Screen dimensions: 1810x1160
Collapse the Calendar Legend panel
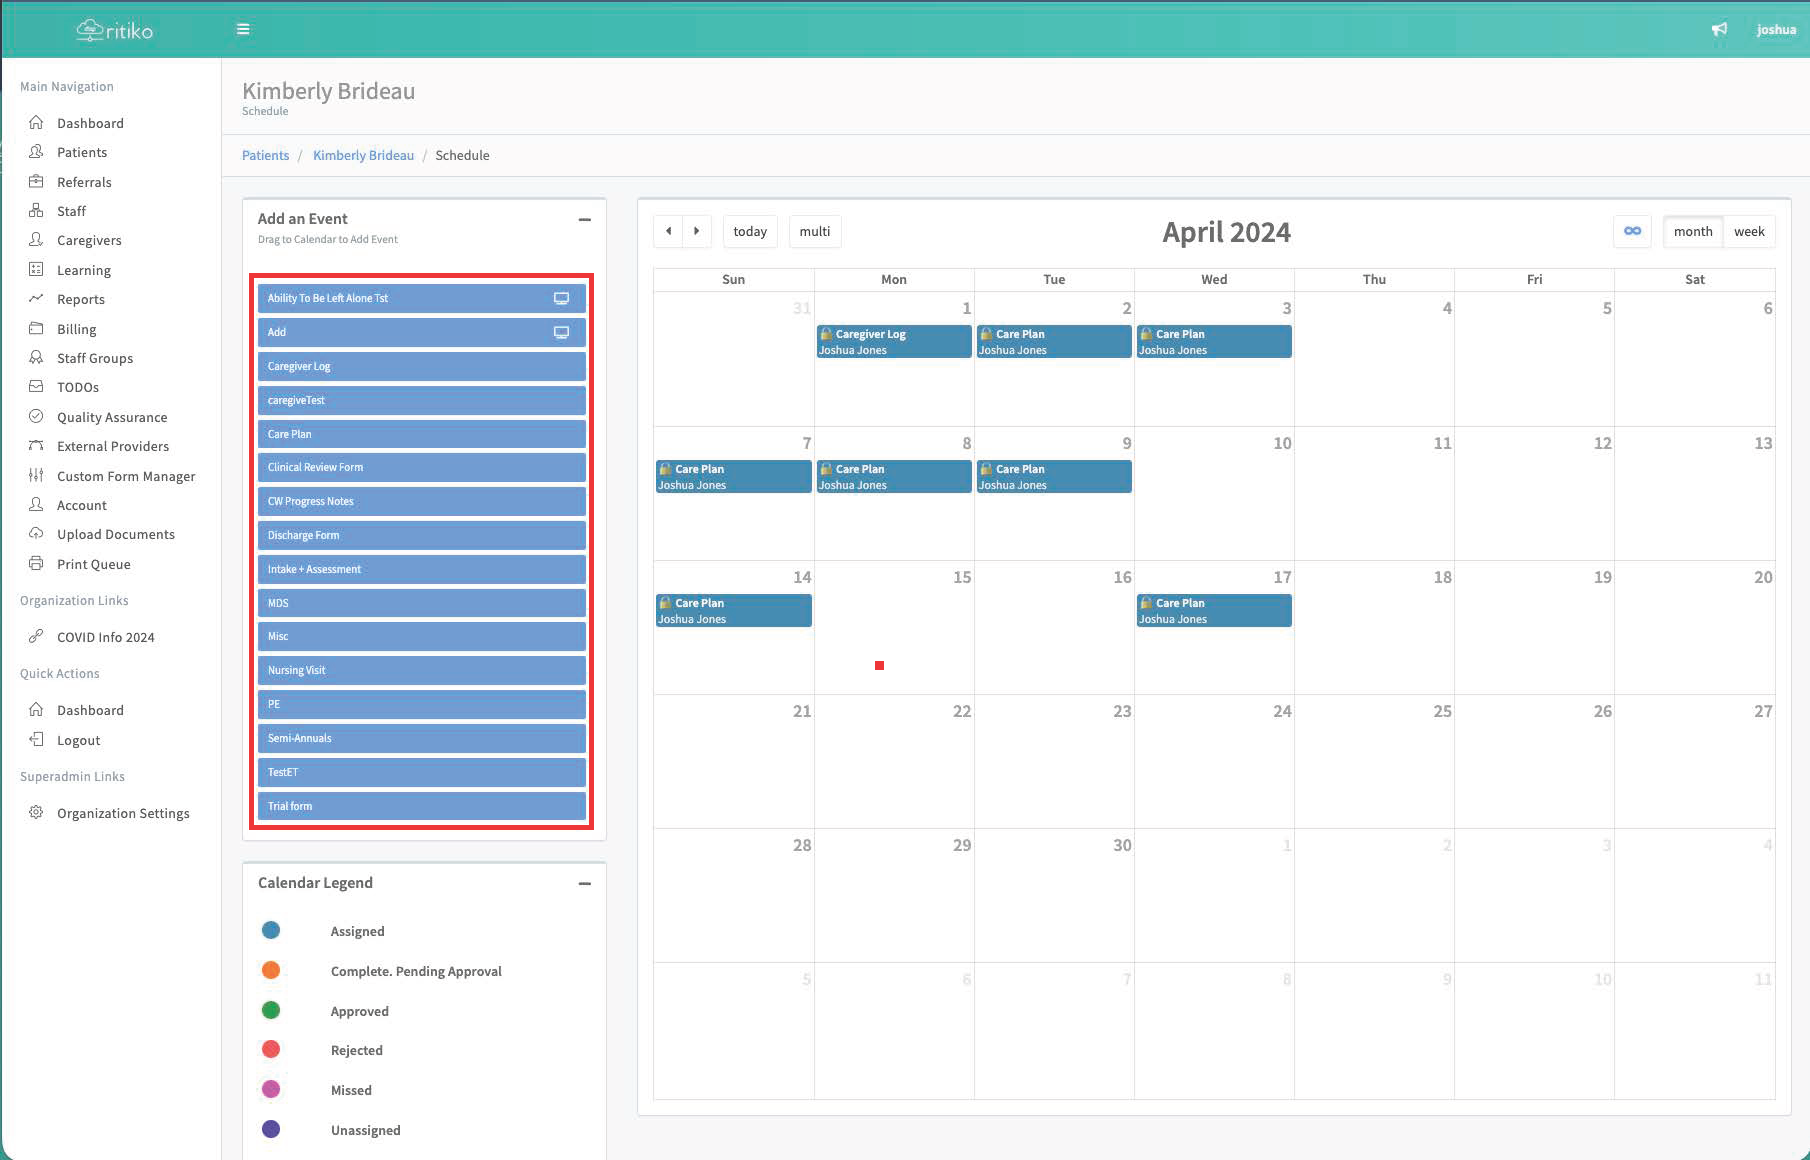584,883
